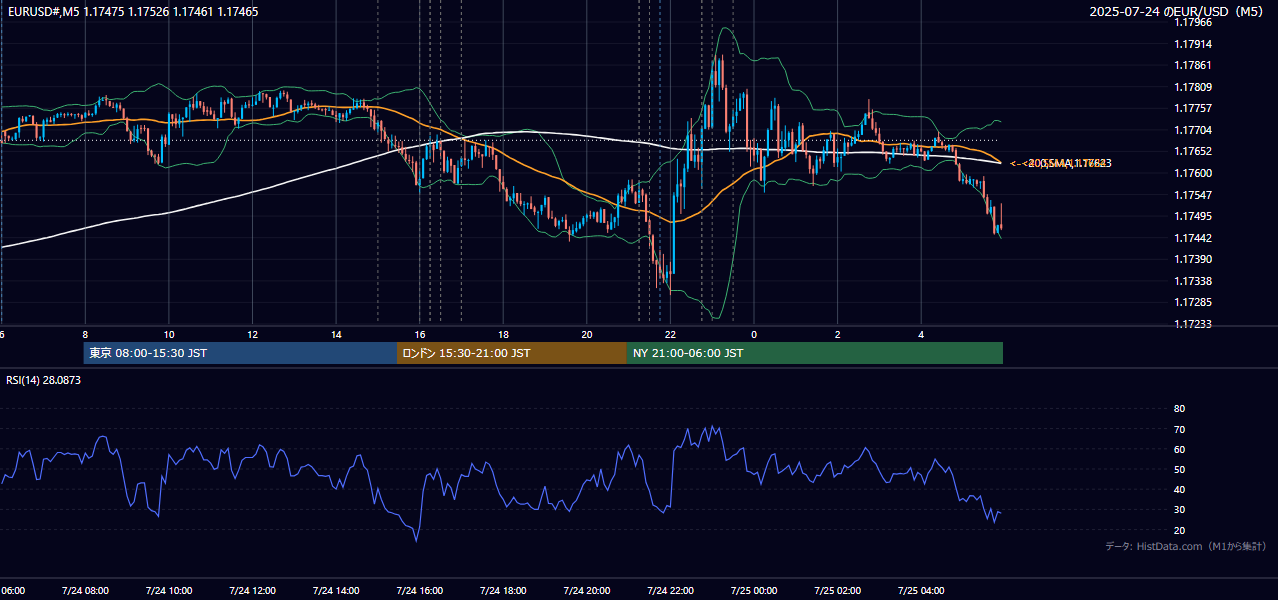Click RSI scale label 70
This screenshot has height=600, width=1278.
(1179, 429)
